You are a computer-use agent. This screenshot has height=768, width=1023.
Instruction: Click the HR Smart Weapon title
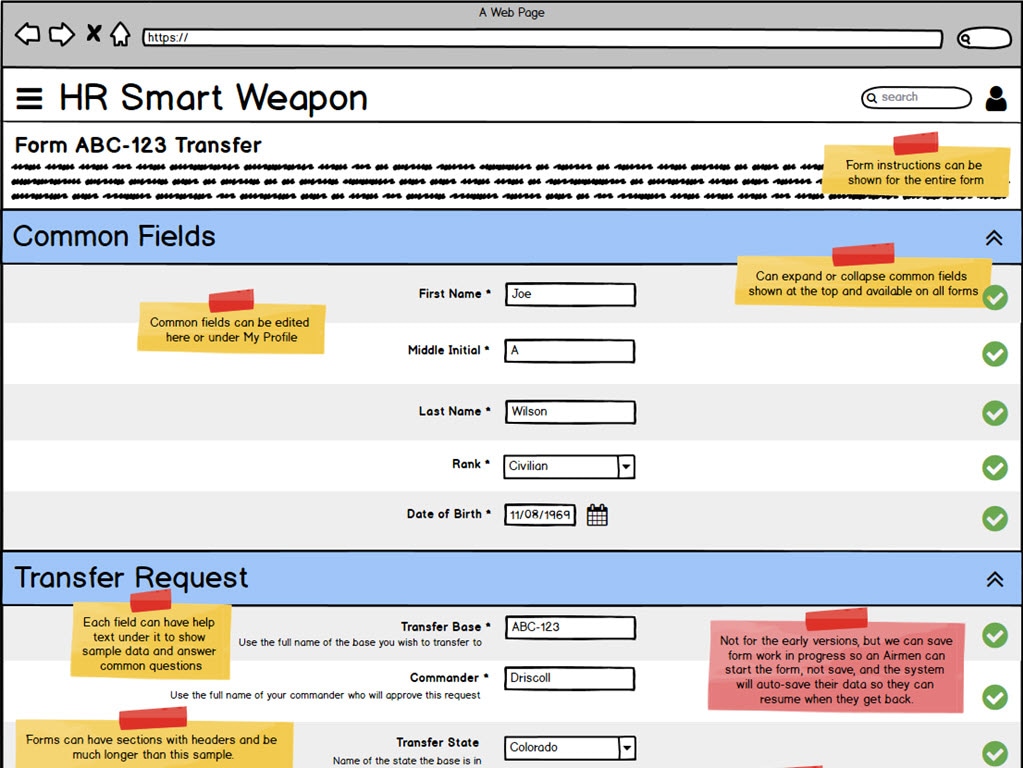click(x=213, y=97)
